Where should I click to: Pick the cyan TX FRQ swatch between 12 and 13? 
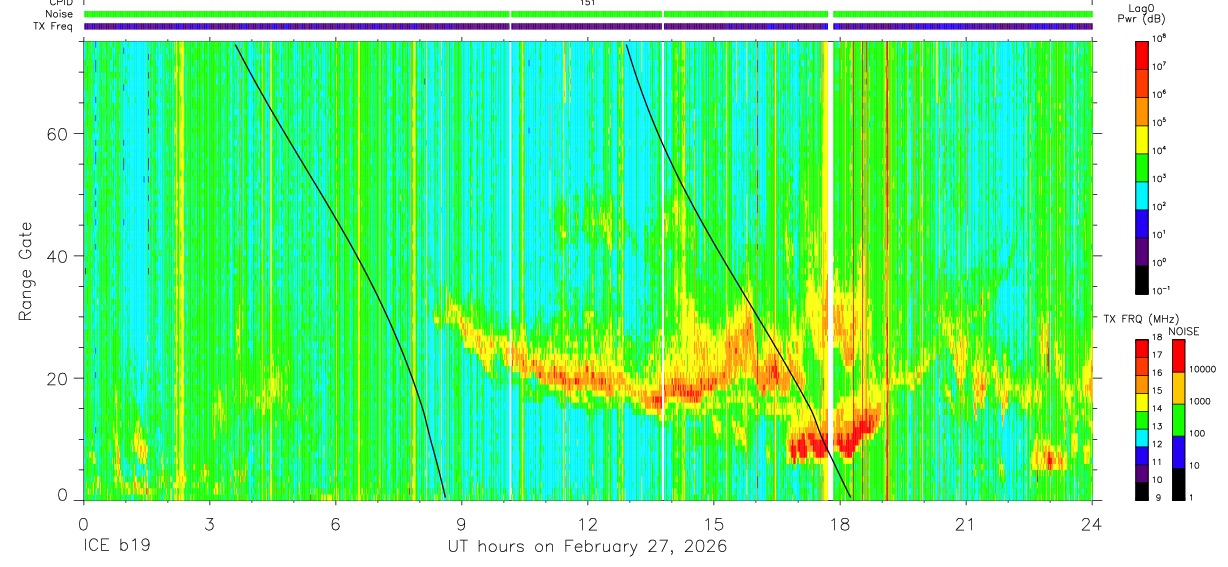[1142, 437]
